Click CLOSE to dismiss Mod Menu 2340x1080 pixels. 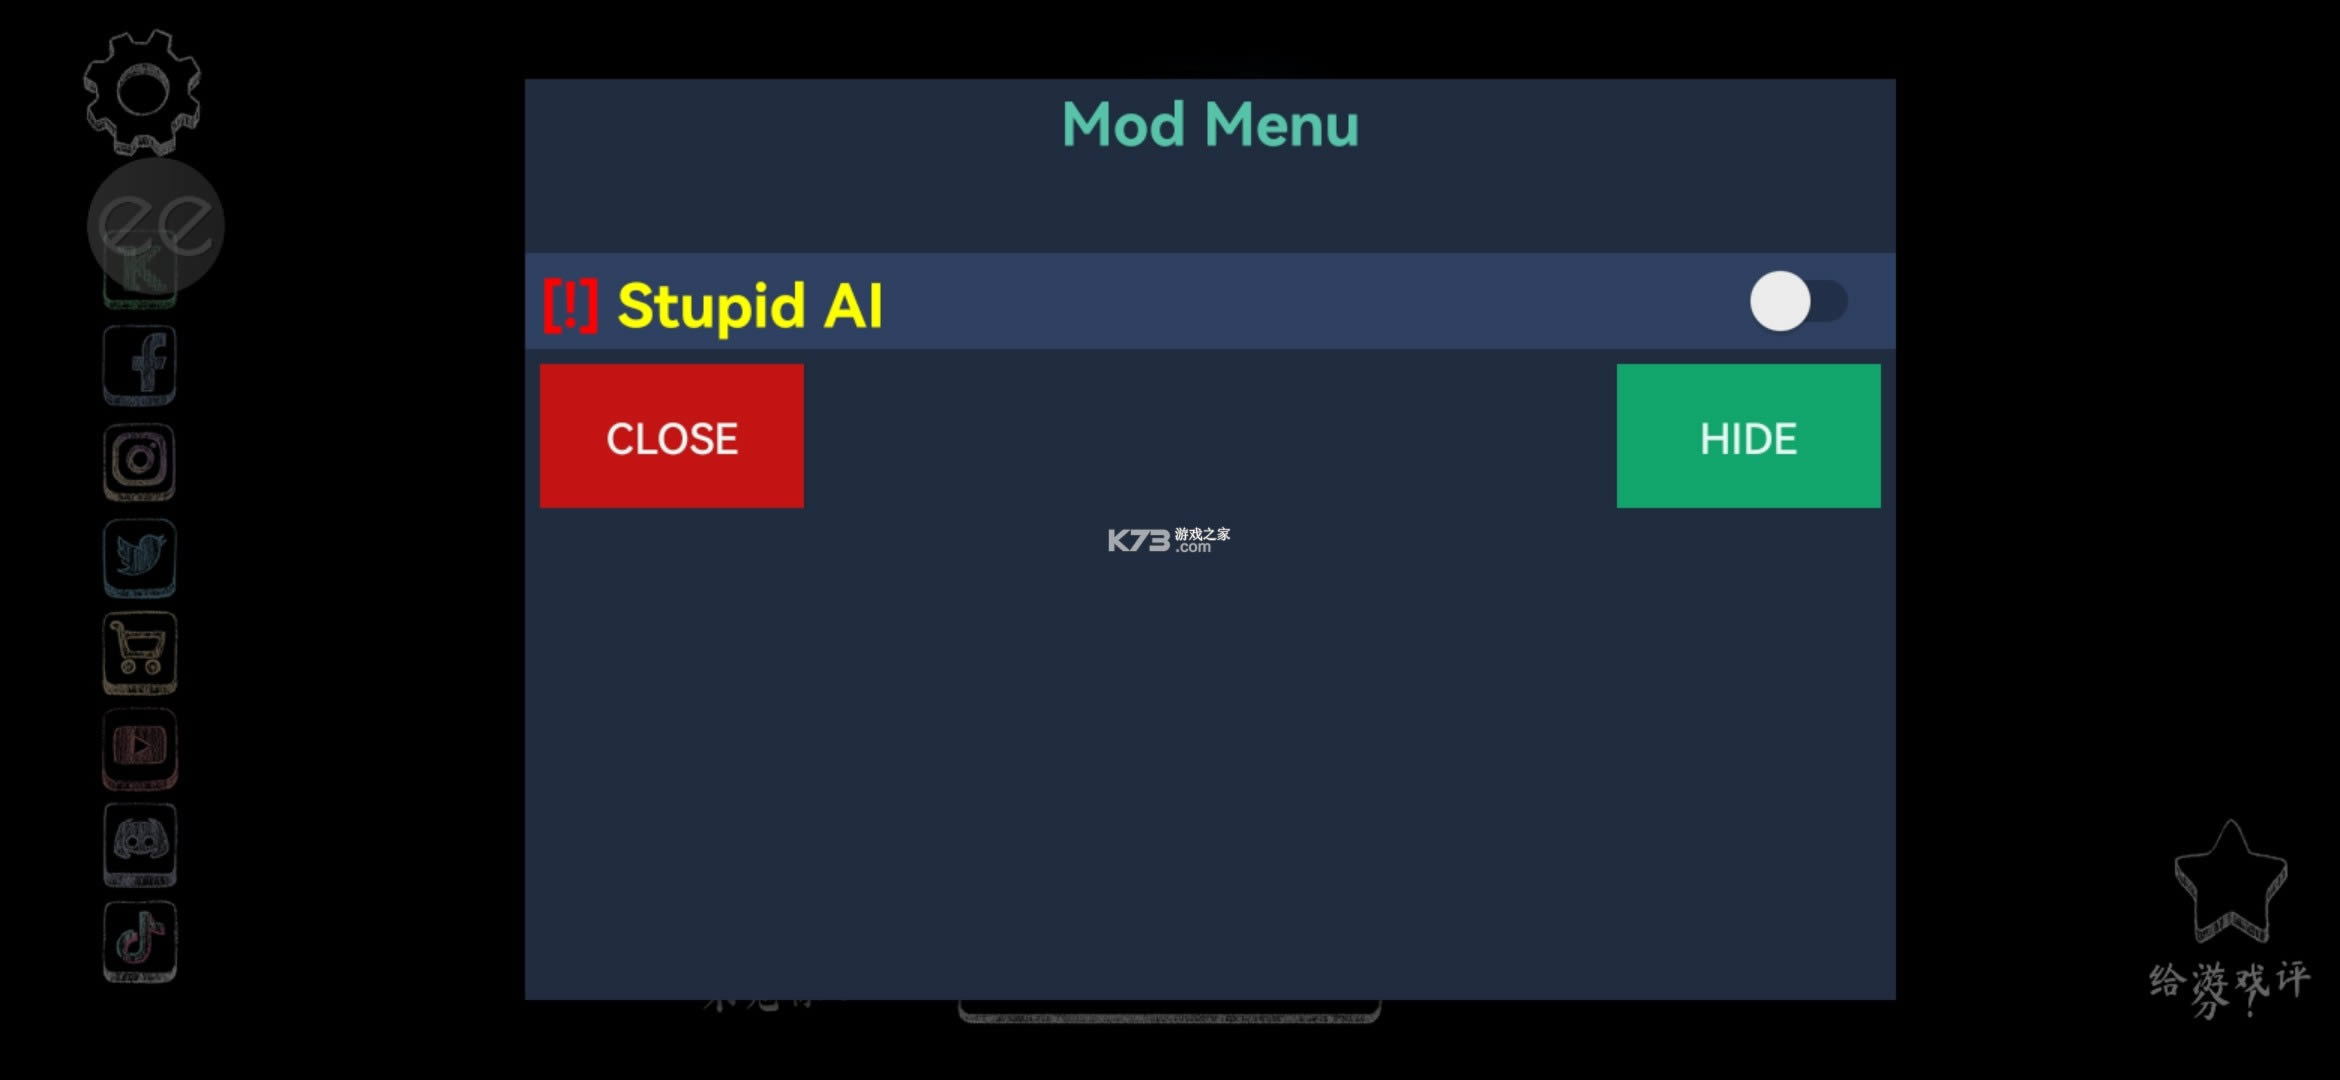tap(673, 437)
